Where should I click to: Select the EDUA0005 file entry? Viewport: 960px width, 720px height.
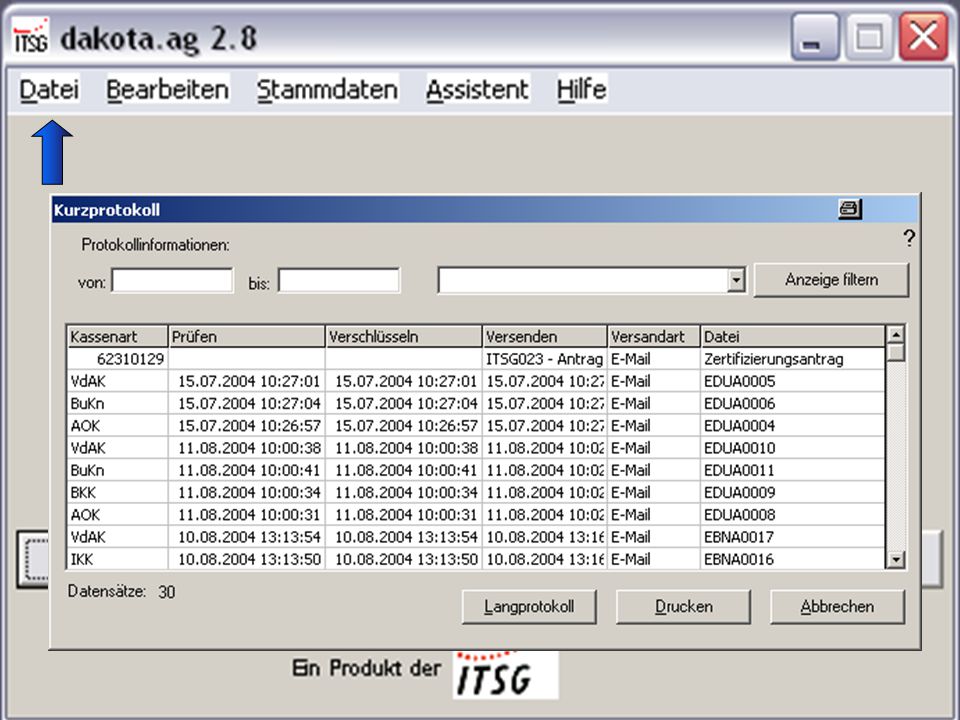(793, 381)
